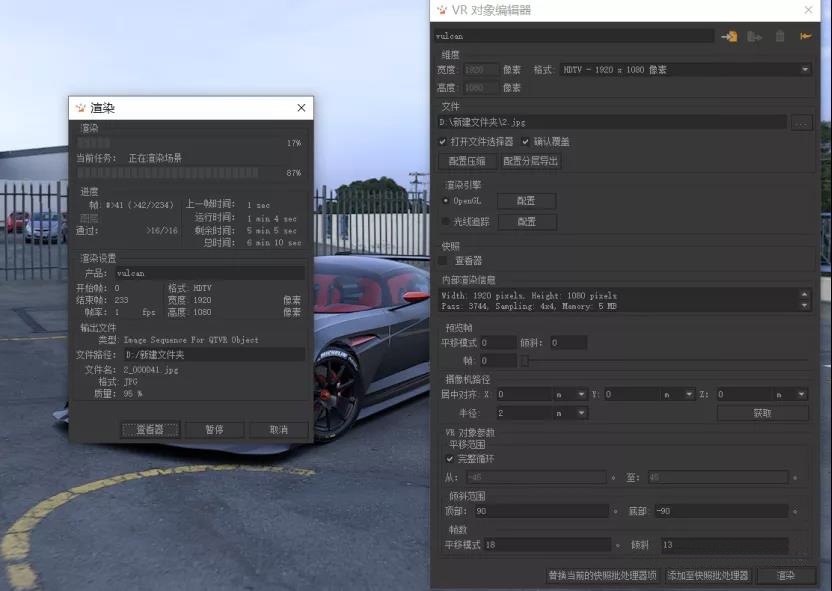This screenshot has width=832, height=591.
Task: Open the 格式 HDTV 1920 x 1080 dropdown
Action: point(805,70)
